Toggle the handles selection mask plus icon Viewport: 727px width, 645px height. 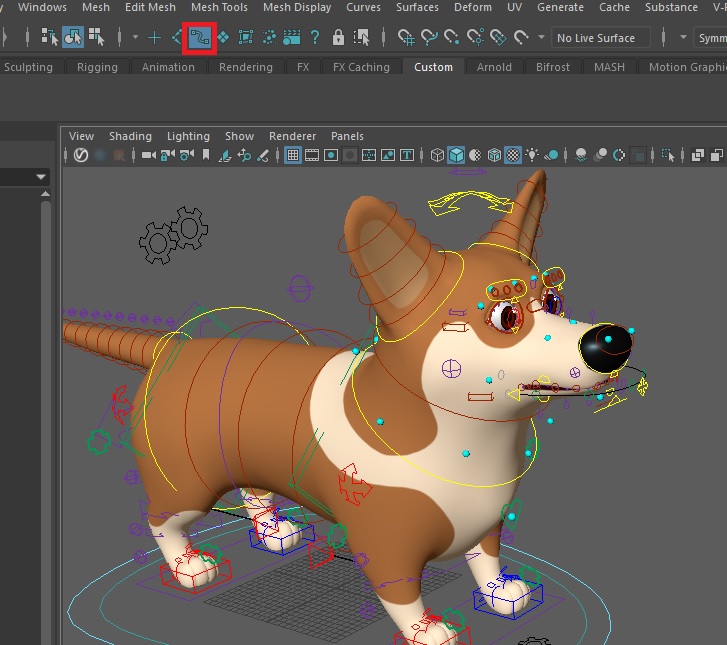[154, 37]
